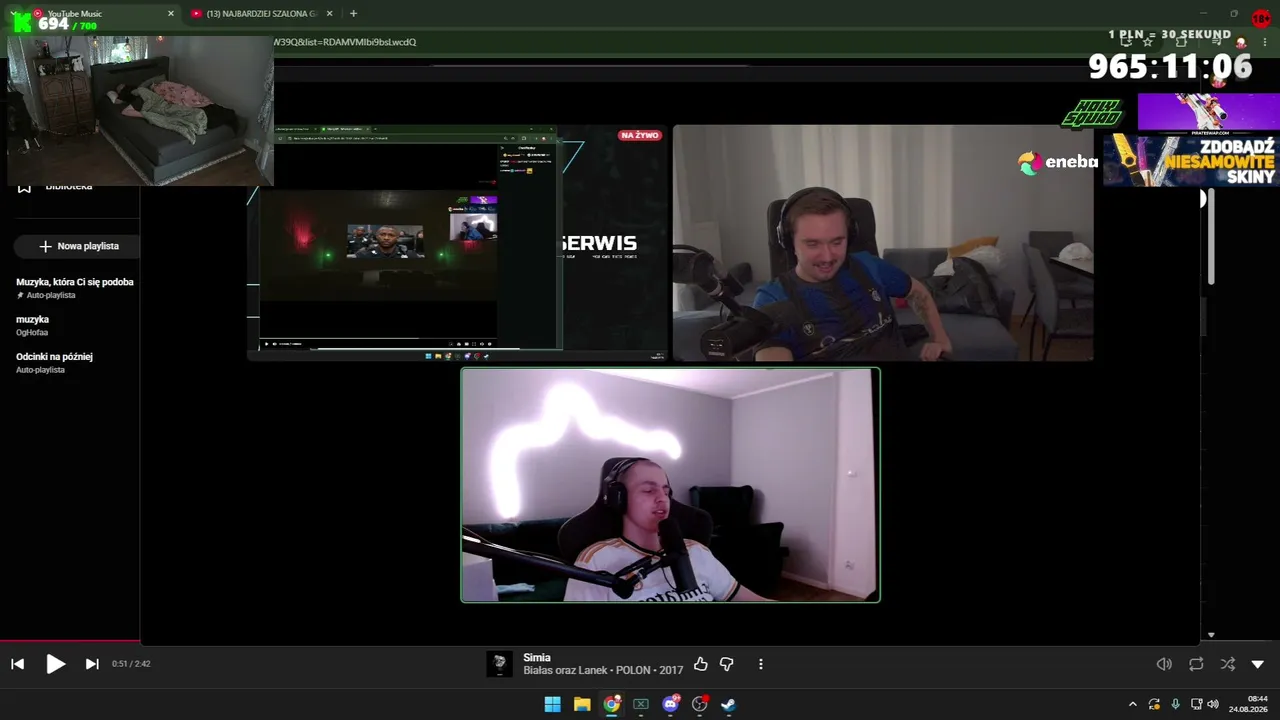
Task: Click the artist line 'Białas oraz Lanek'
Action: pos(566,671)
